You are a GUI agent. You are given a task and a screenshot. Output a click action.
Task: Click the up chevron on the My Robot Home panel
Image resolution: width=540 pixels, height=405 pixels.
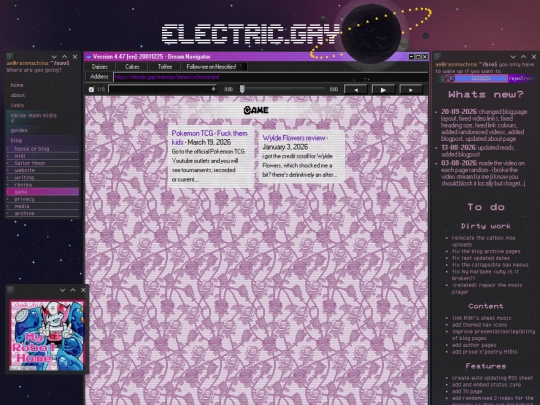73,290
